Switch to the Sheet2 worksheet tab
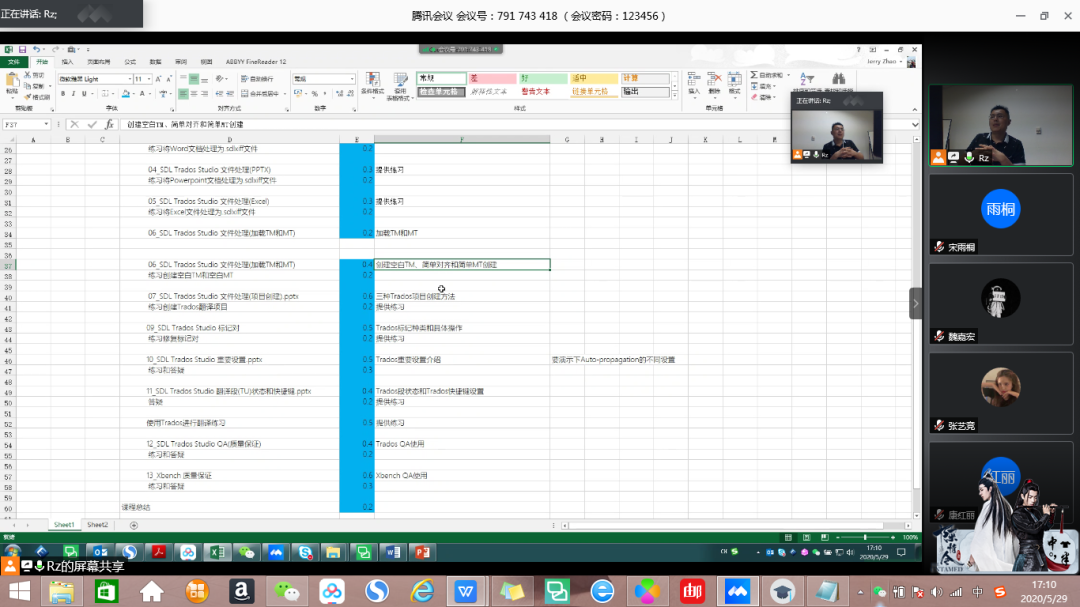The image size is (1080, 607). (x=97, y=524)
